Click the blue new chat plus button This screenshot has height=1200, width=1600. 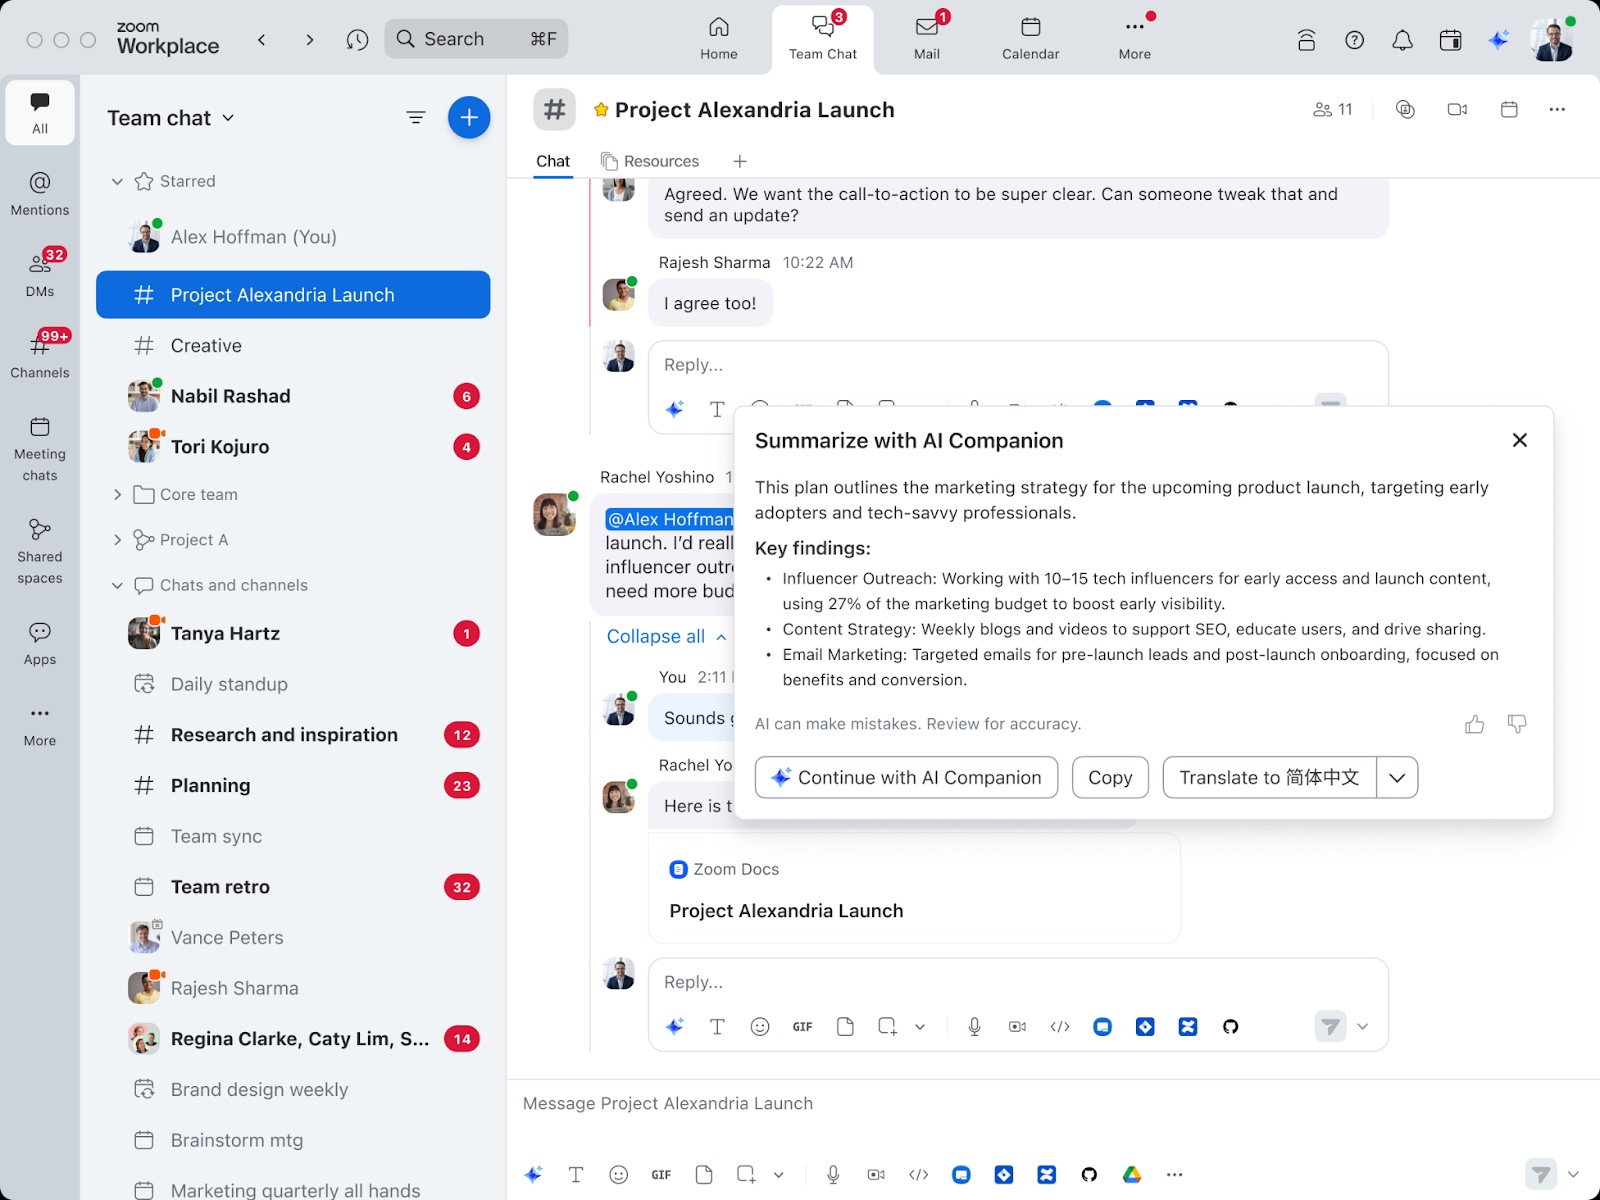469,118
